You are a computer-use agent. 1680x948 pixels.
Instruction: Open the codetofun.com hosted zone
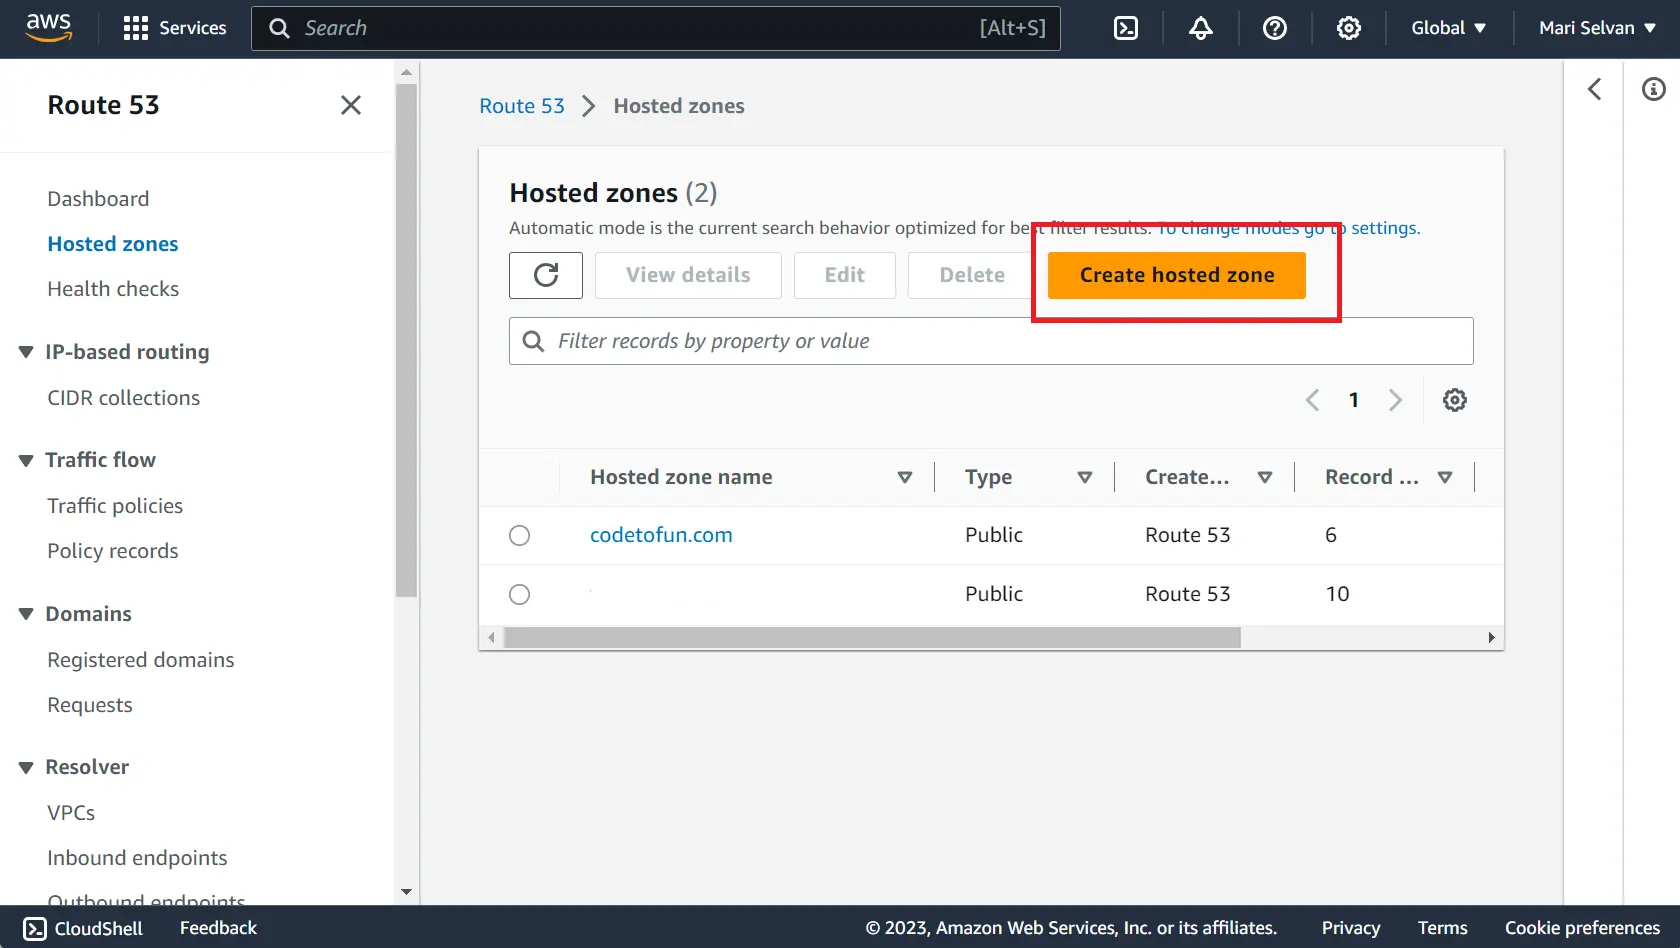point(661,535)
